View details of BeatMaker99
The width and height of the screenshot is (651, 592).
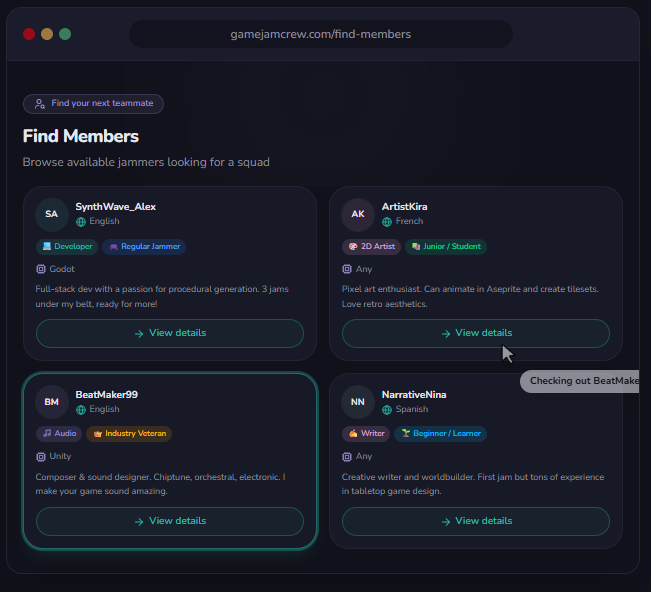(170, 521)
